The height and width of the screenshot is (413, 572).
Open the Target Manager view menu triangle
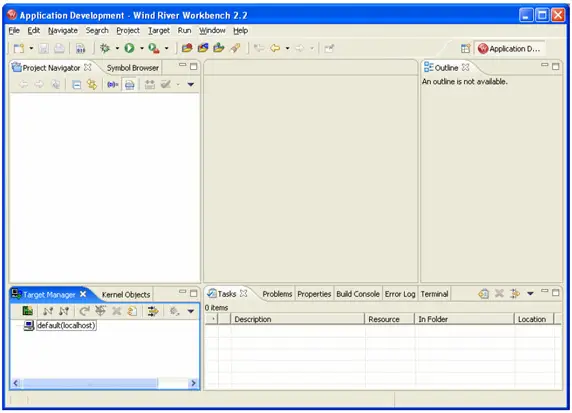190,311
